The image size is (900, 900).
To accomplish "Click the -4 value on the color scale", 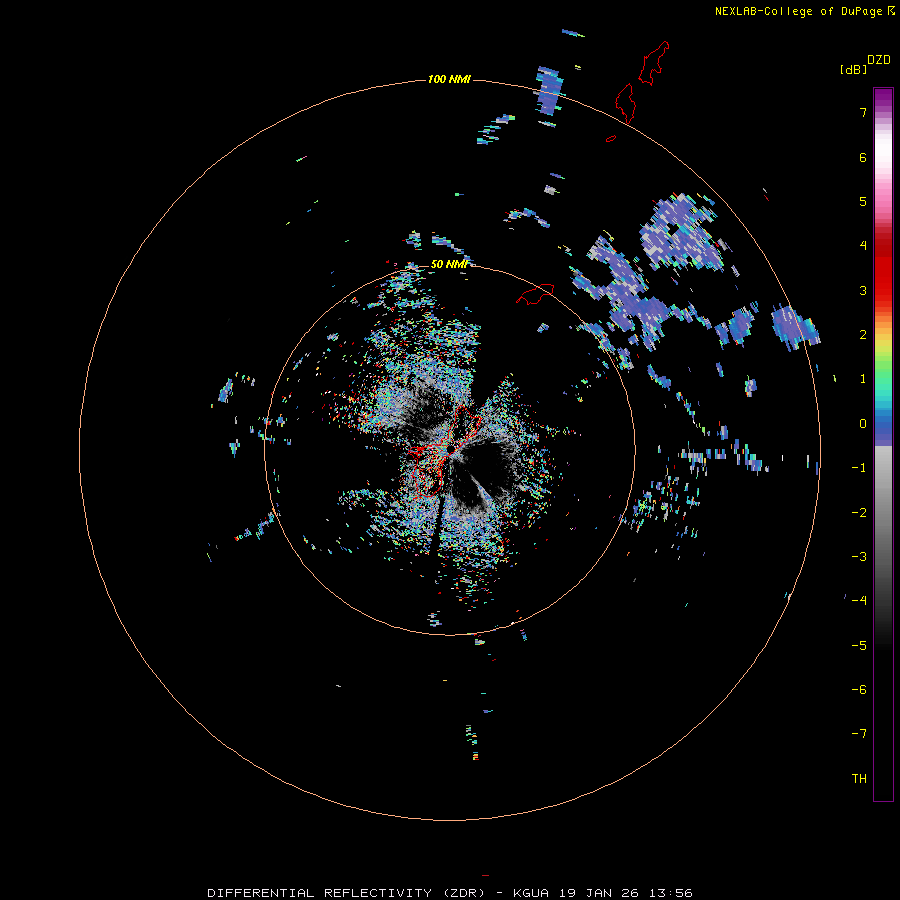I will pyautogui.click(x=859, y=601).
